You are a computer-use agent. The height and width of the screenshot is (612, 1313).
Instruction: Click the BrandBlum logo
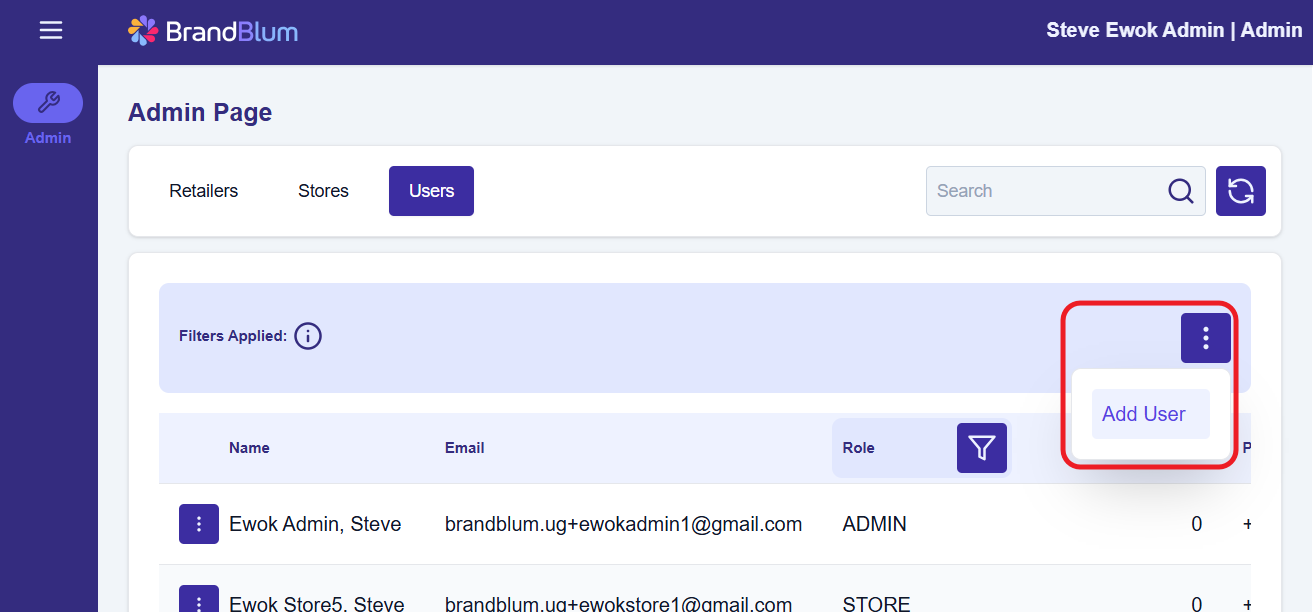(x=213, y=31)
